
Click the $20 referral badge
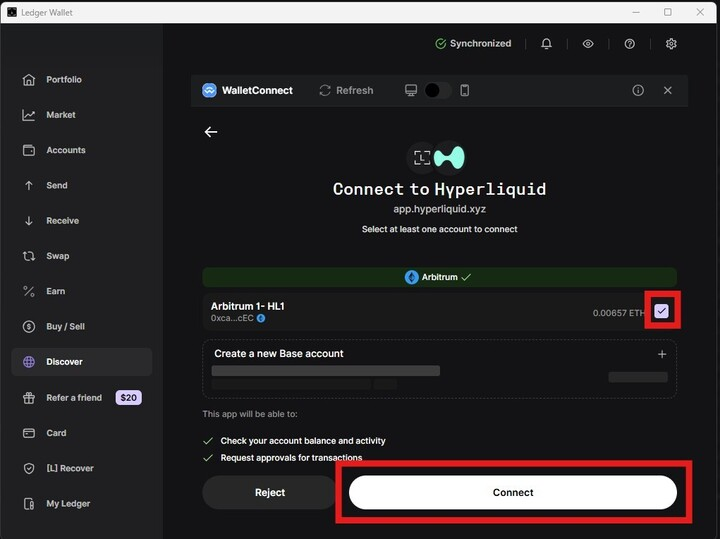click(x=129, y=398)
